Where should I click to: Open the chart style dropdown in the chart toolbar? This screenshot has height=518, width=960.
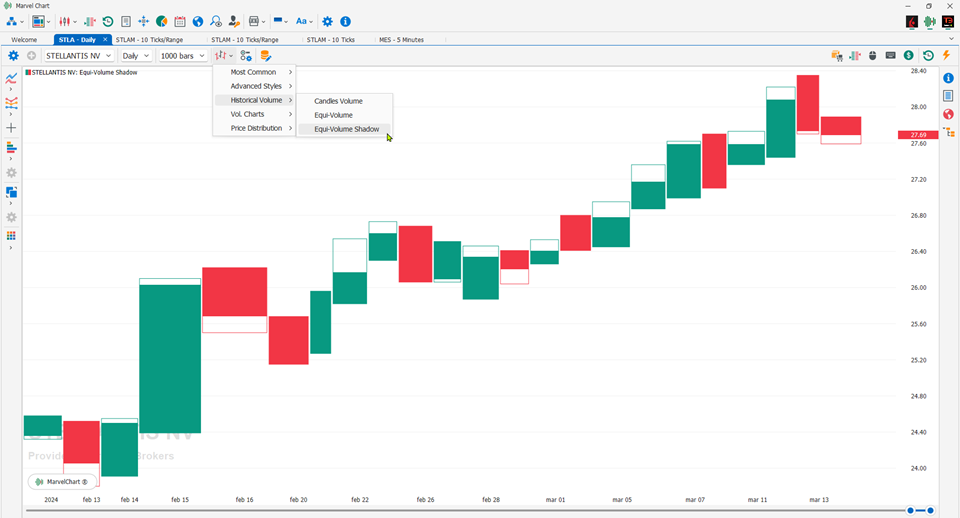223,56
